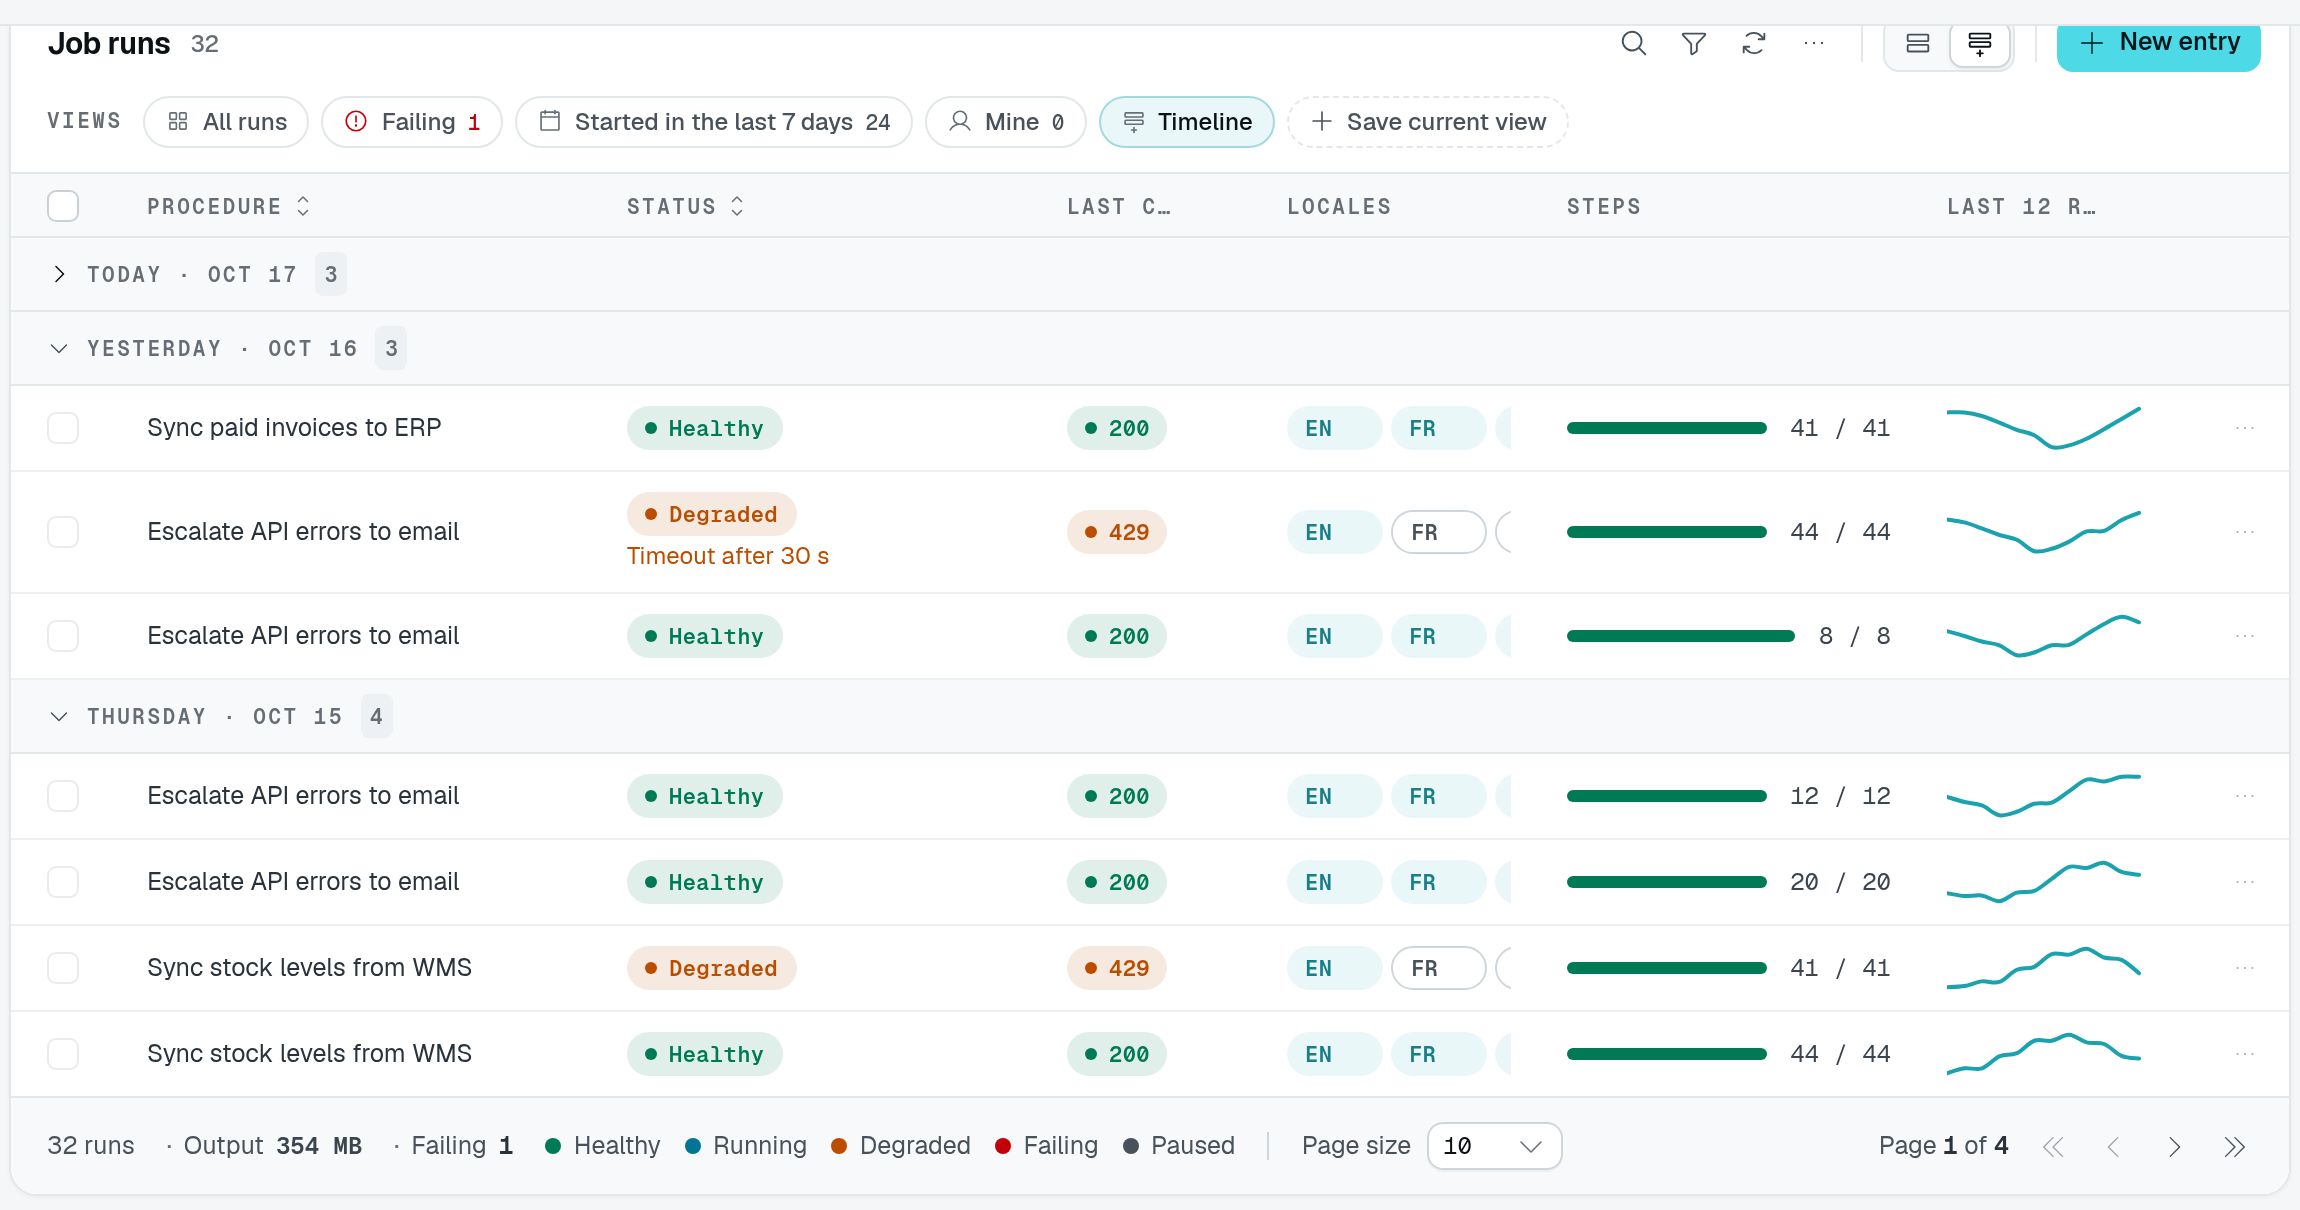Switch to the Failing view
The width and height of the screenshot is (2300, 1210).
412,122
